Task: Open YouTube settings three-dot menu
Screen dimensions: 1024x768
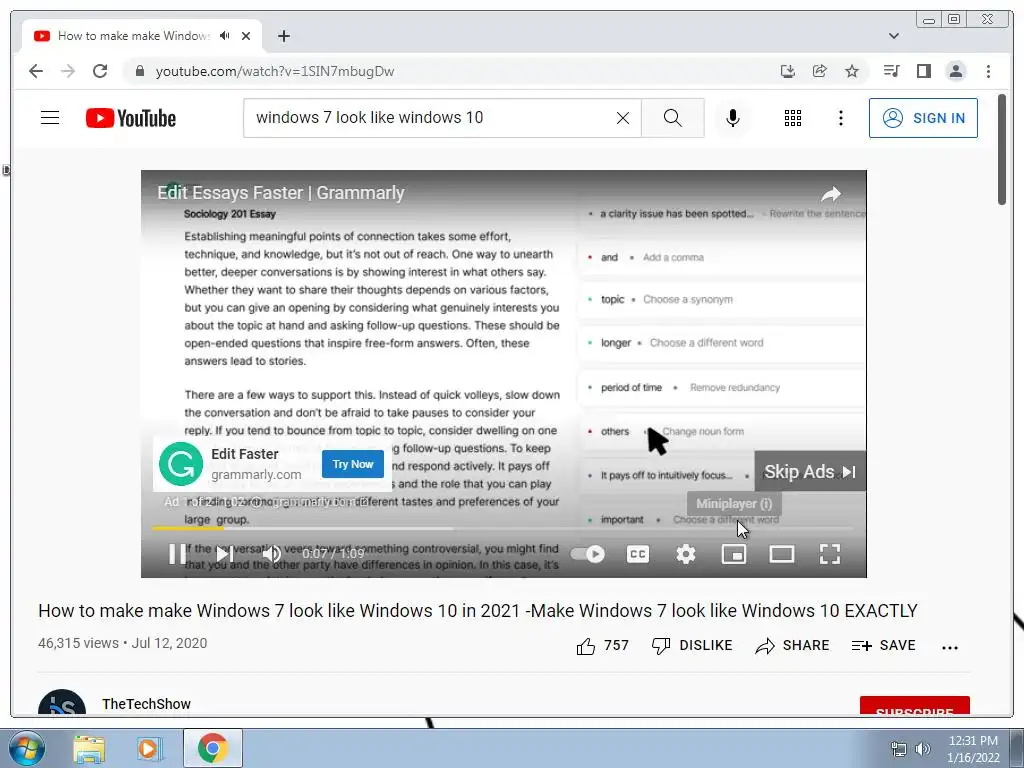Action: [841, 118]
